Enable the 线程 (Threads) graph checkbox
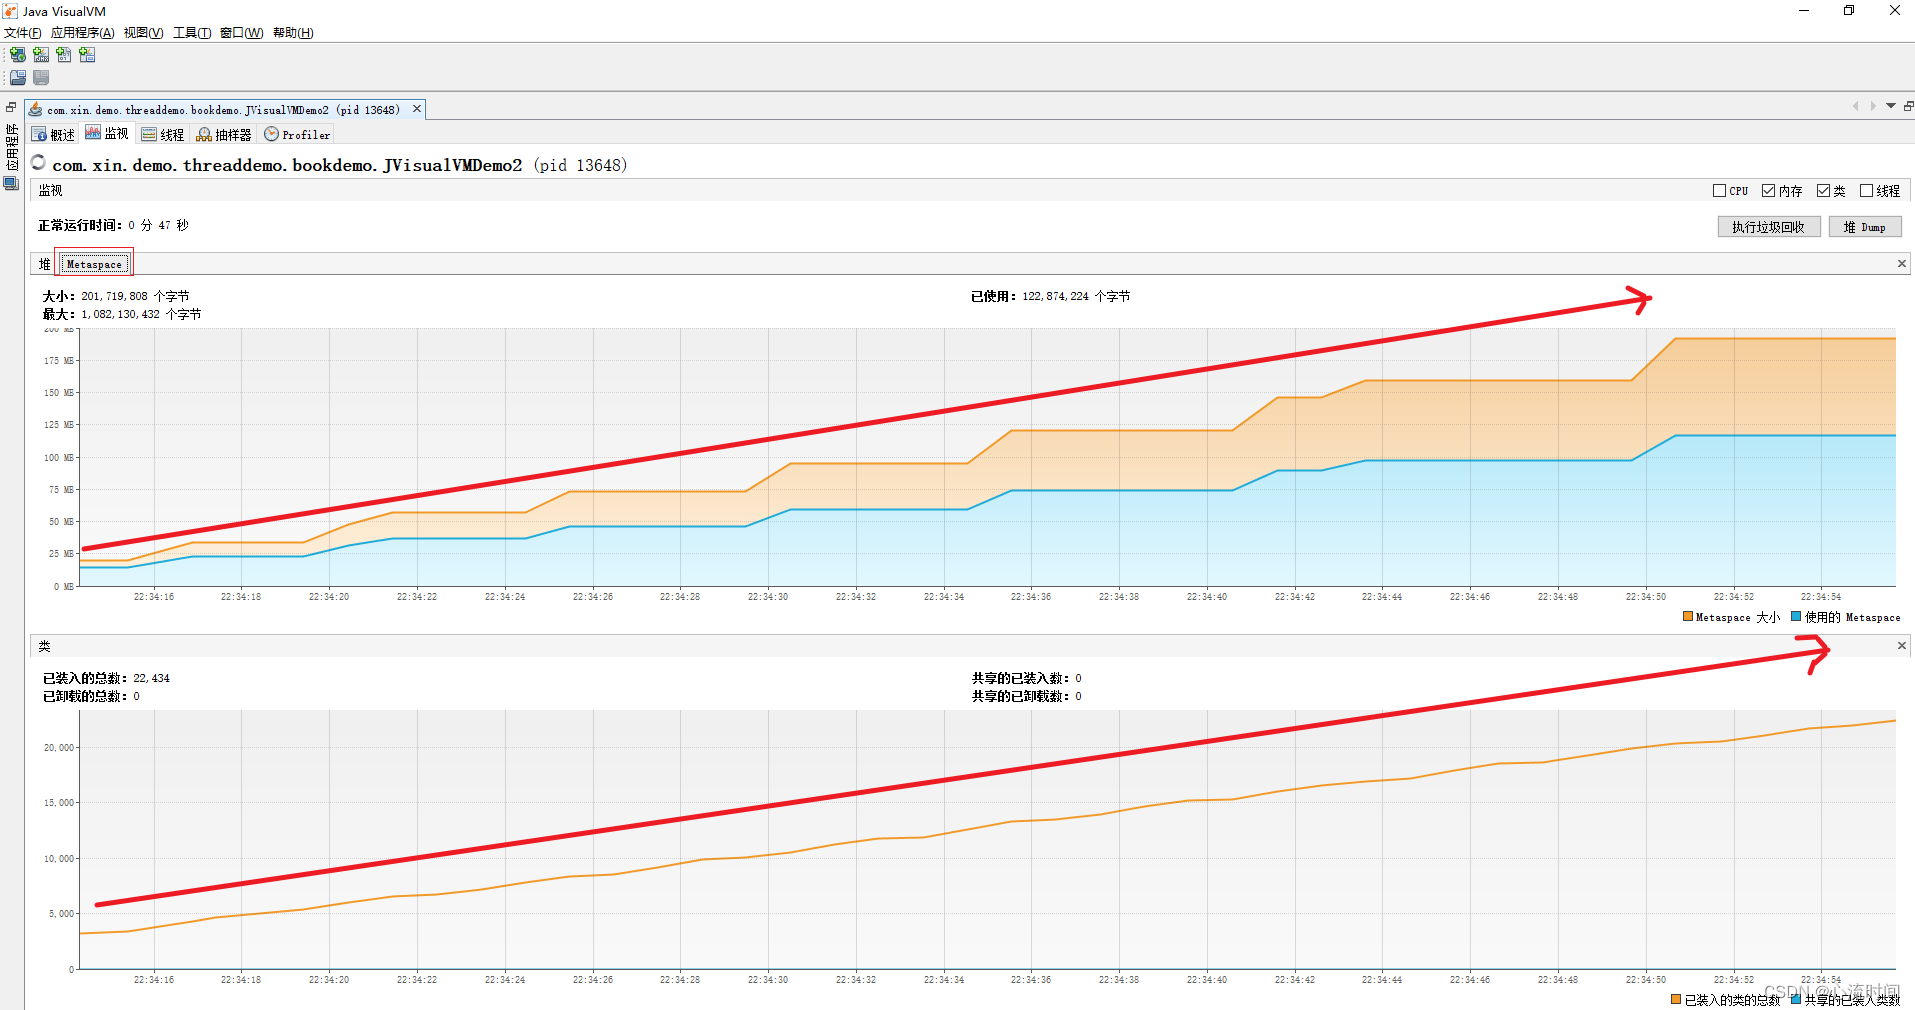Screen dimensions: 1915x1010 pyautogui.click(x=1867, y=191)
